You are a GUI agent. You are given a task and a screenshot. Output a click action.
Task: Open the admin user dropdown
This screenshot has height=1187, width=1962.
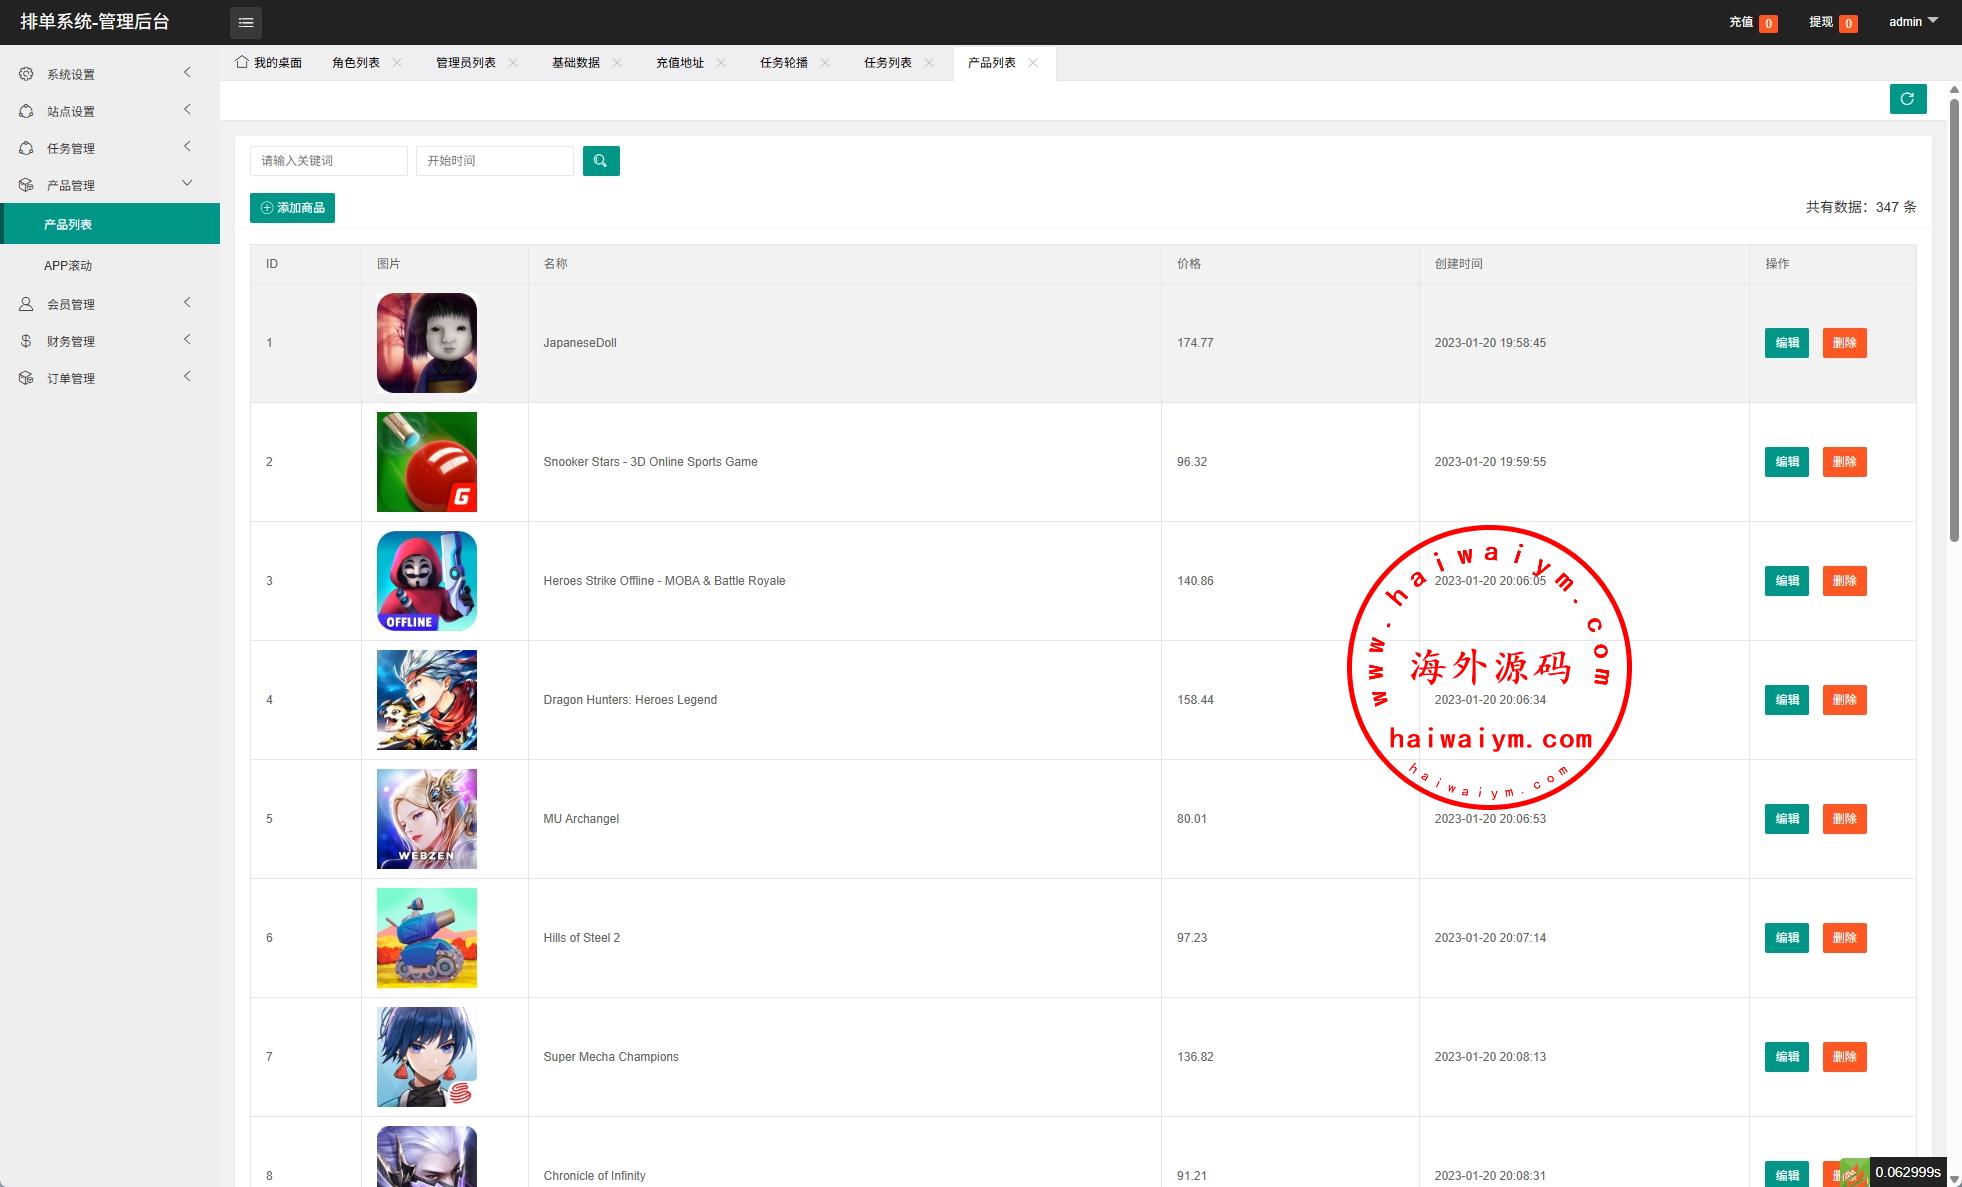(1912, 22)
